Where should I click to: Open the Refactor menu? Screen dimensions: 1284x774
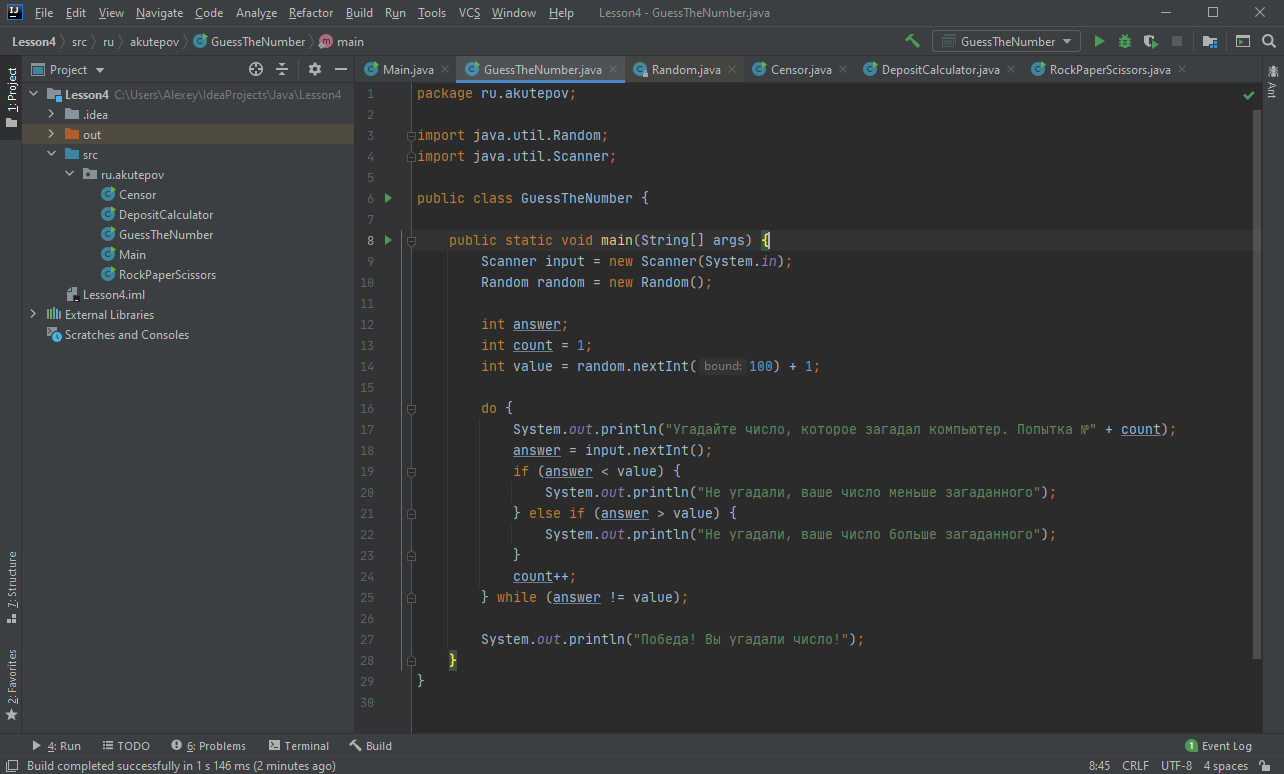point(311,13)
